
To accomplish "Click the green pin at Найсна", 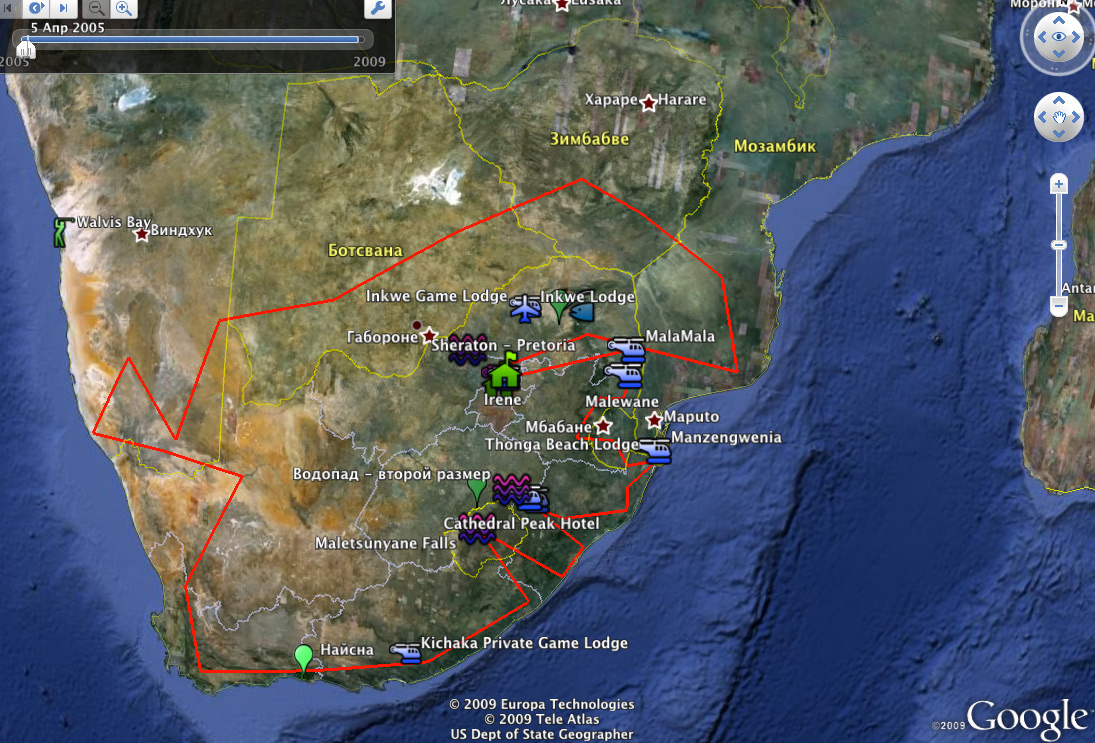I will pos(303,658).
